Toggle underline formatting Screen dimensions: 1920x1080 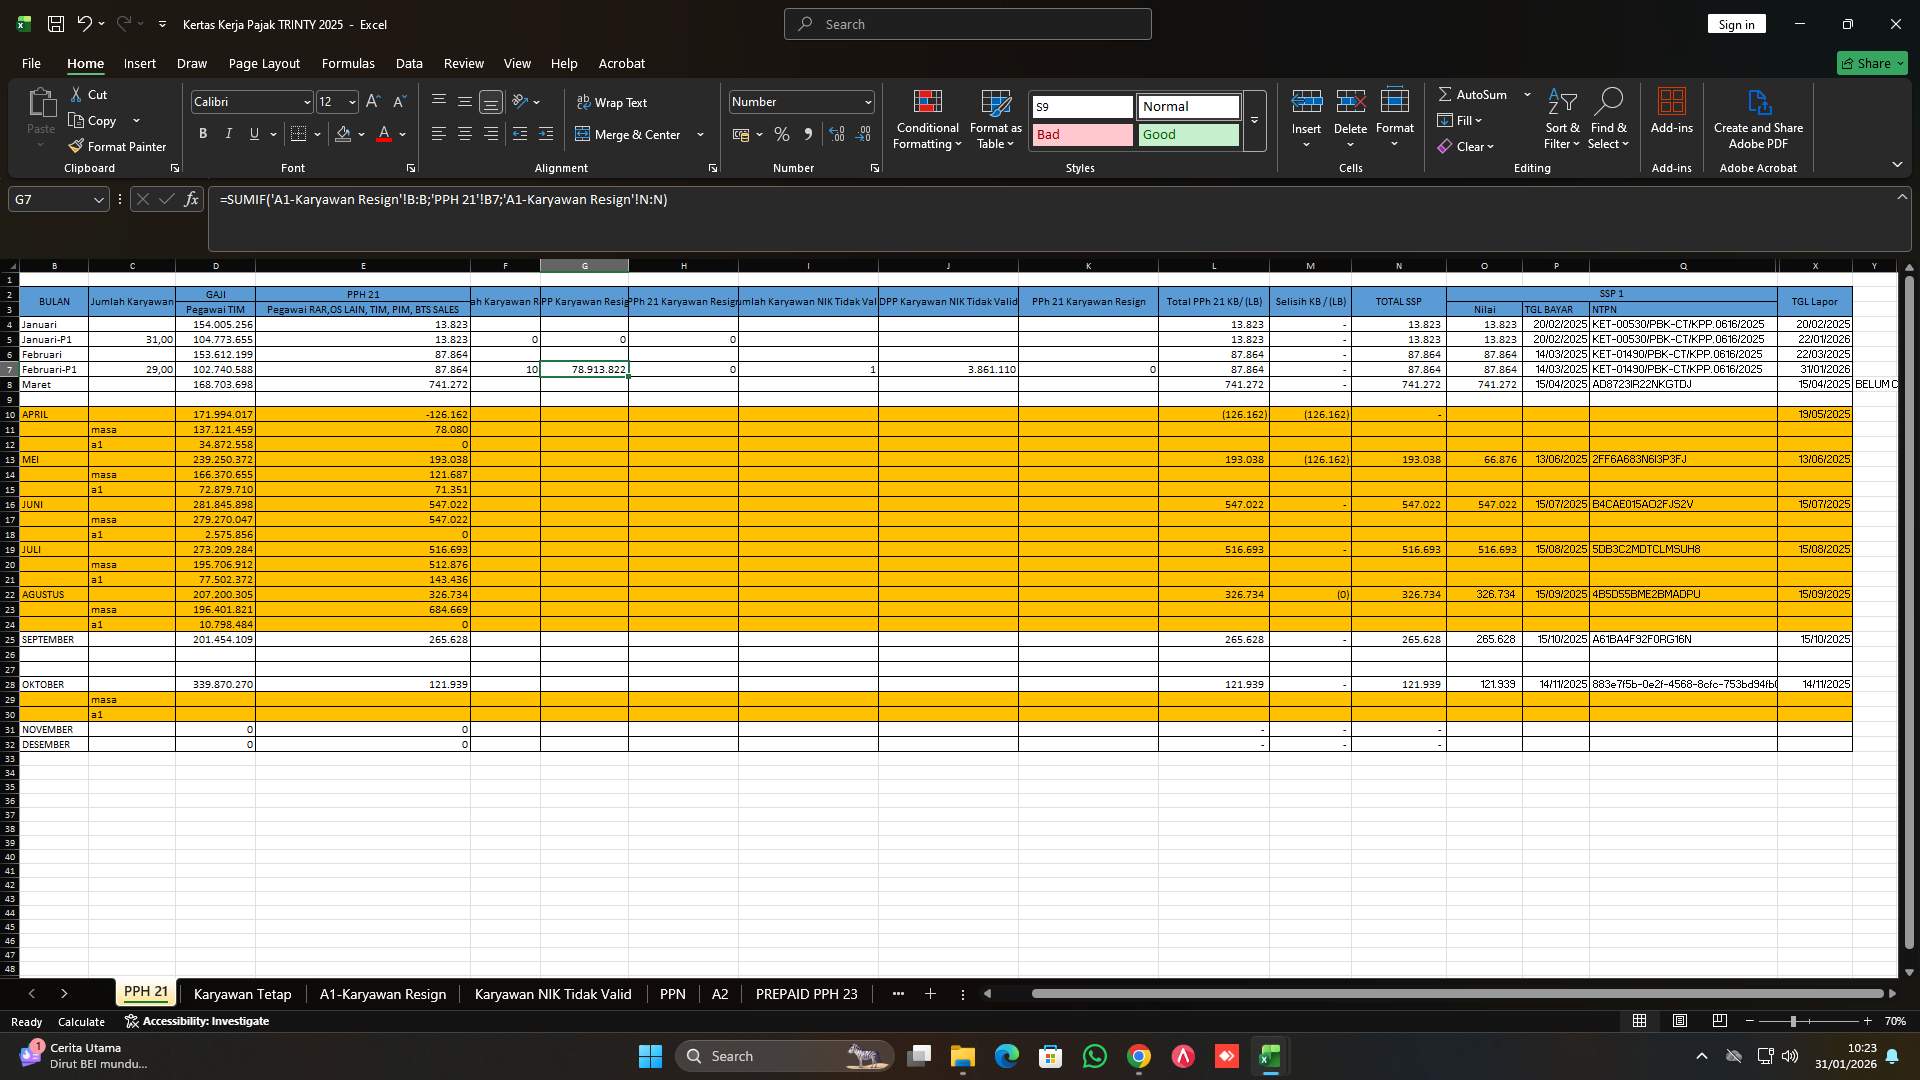253,133
